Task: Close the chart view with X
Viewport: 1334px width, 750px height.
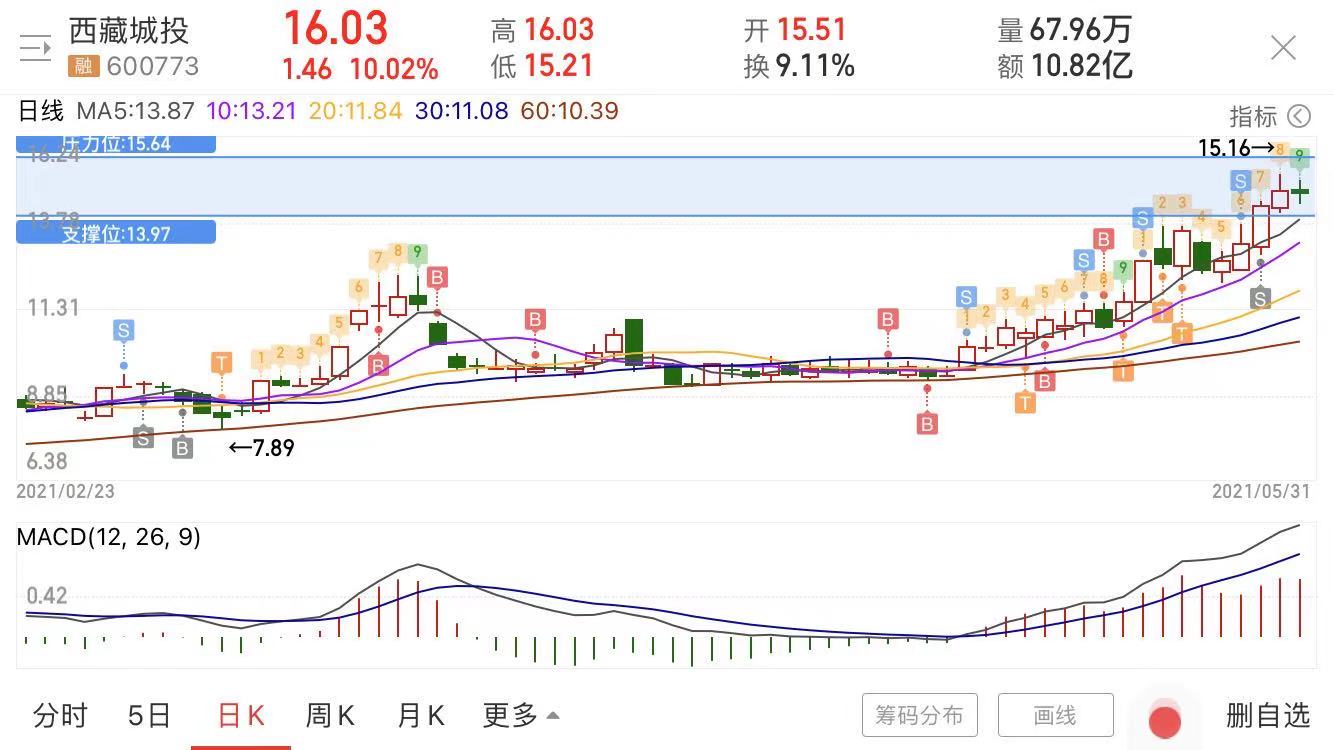Action: point(1283,48)
